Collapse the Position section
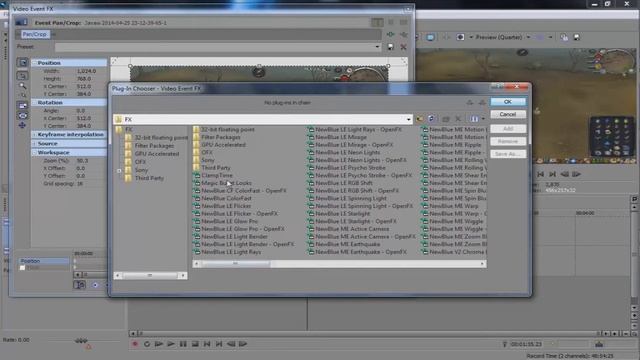The height and width of the screenshot is (360, 640). point(35,63)
